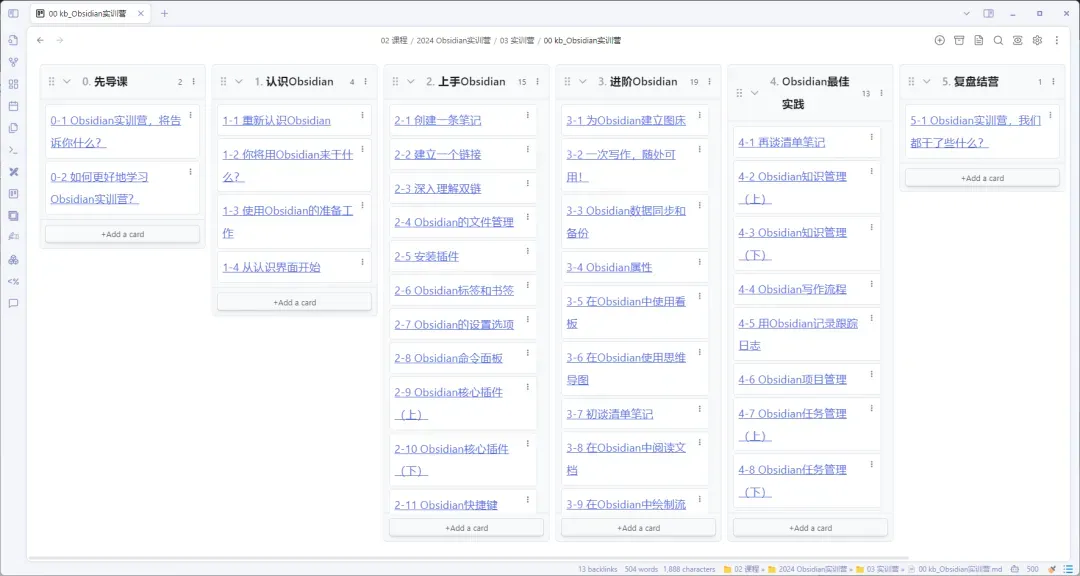Screen dimensions: 1080x576
Task: Search the board with magnifier icon
Action: point(998,41)
